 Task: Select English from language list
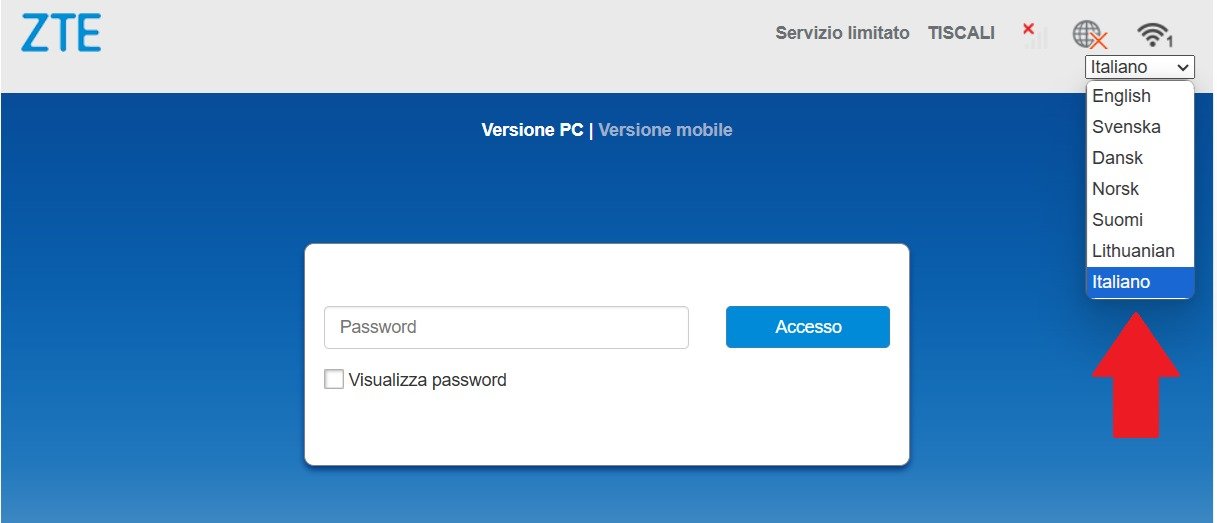[1121, 96]
